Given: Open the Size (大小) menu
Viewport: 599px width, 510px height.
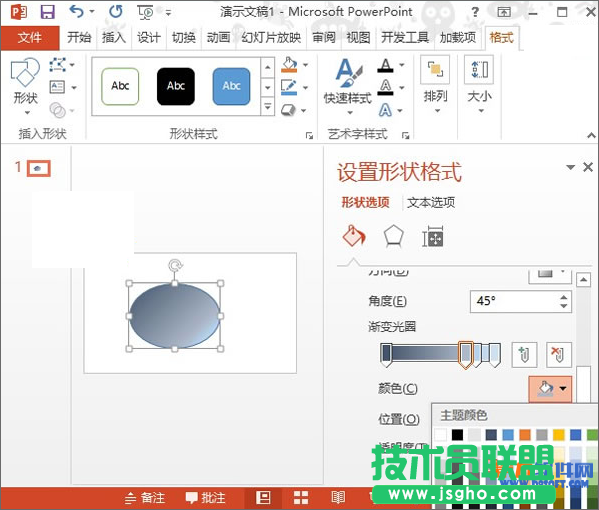Looking at the screenshot, I should [479, 85].
